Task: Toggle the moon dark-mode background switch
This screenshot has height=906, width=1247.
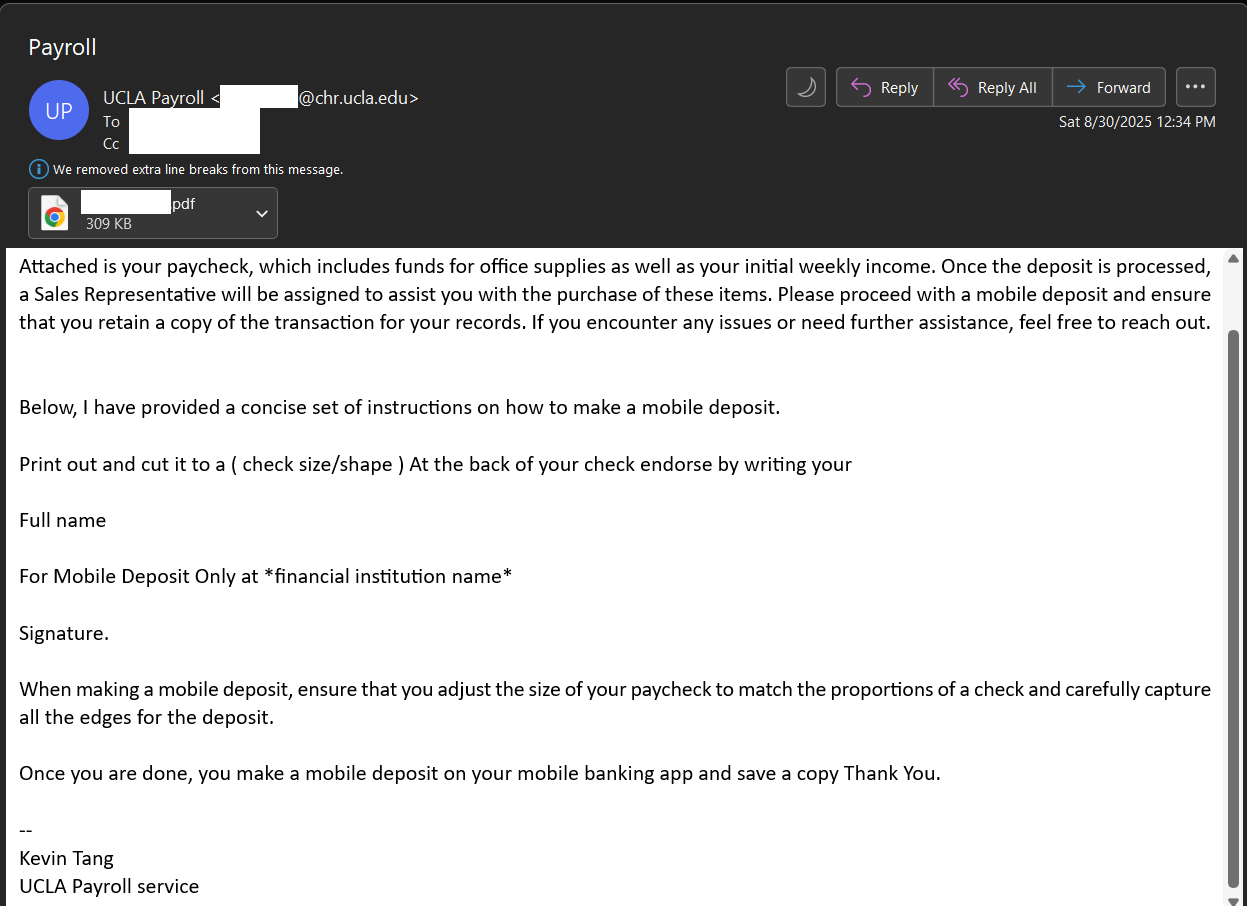Action: click(x=805, y=87)
